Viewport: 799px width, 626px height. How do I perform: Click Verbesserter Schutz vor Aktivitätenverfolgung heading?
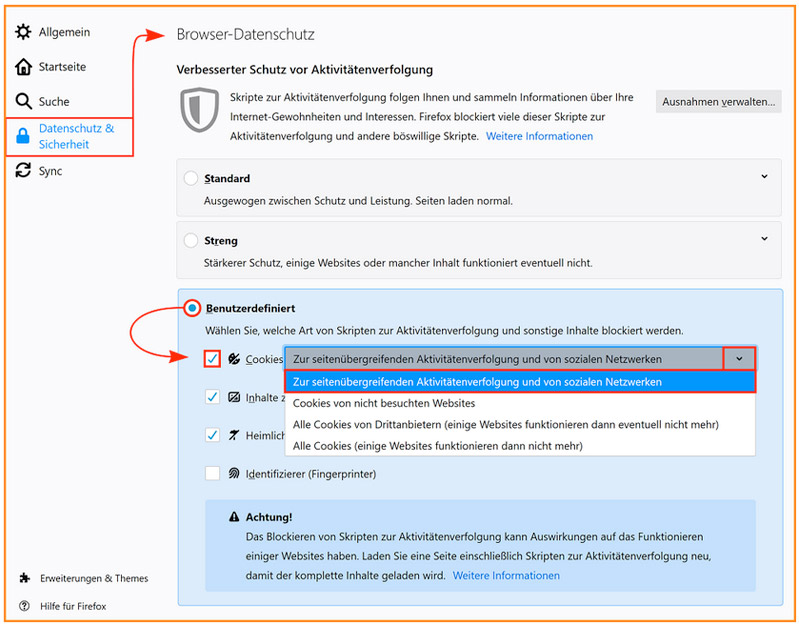[305, 70]
